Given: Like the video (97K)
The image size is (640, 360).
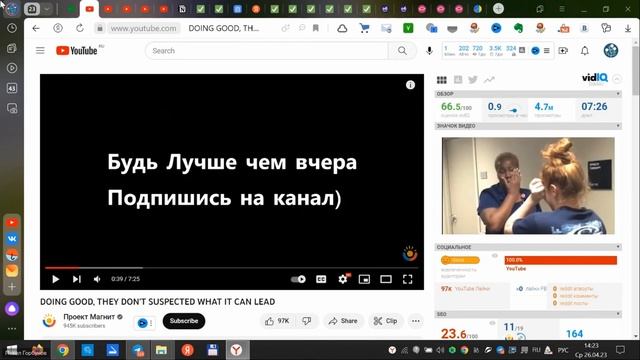Looking at the screenshot, I should (277, 321).
